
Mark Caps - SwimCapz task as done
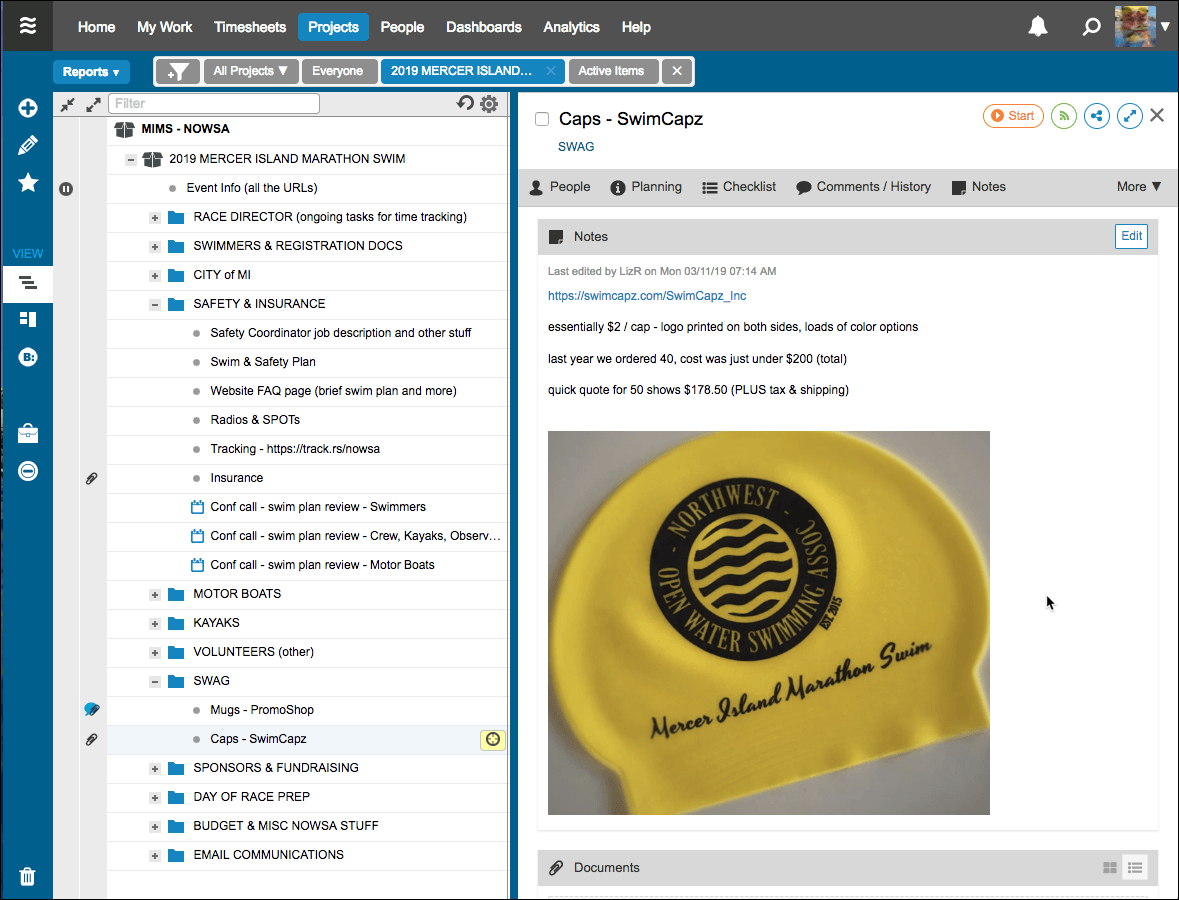[541, 119]
